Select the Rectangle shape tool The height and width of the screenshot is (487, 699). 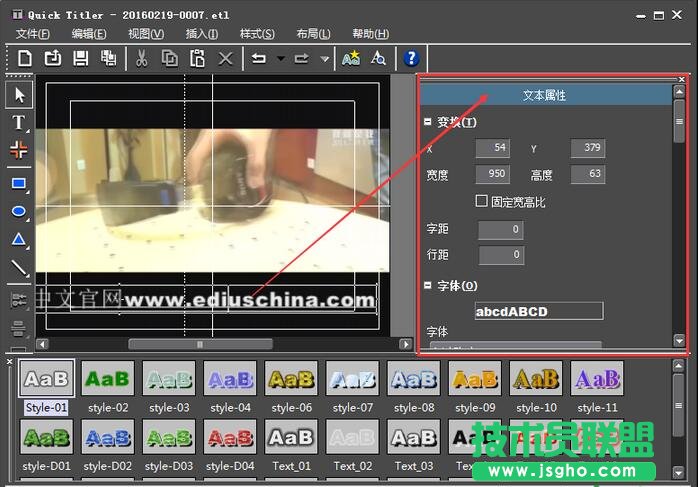tap(19, 184)
